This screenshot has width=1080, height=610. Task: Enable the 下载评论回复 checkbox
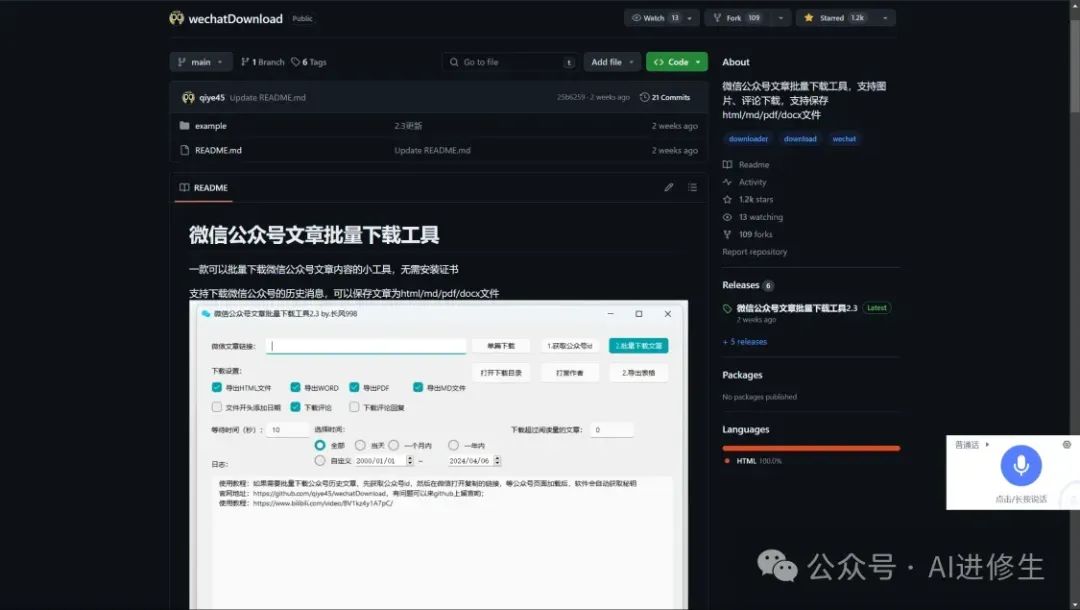[x=354, y=408]
